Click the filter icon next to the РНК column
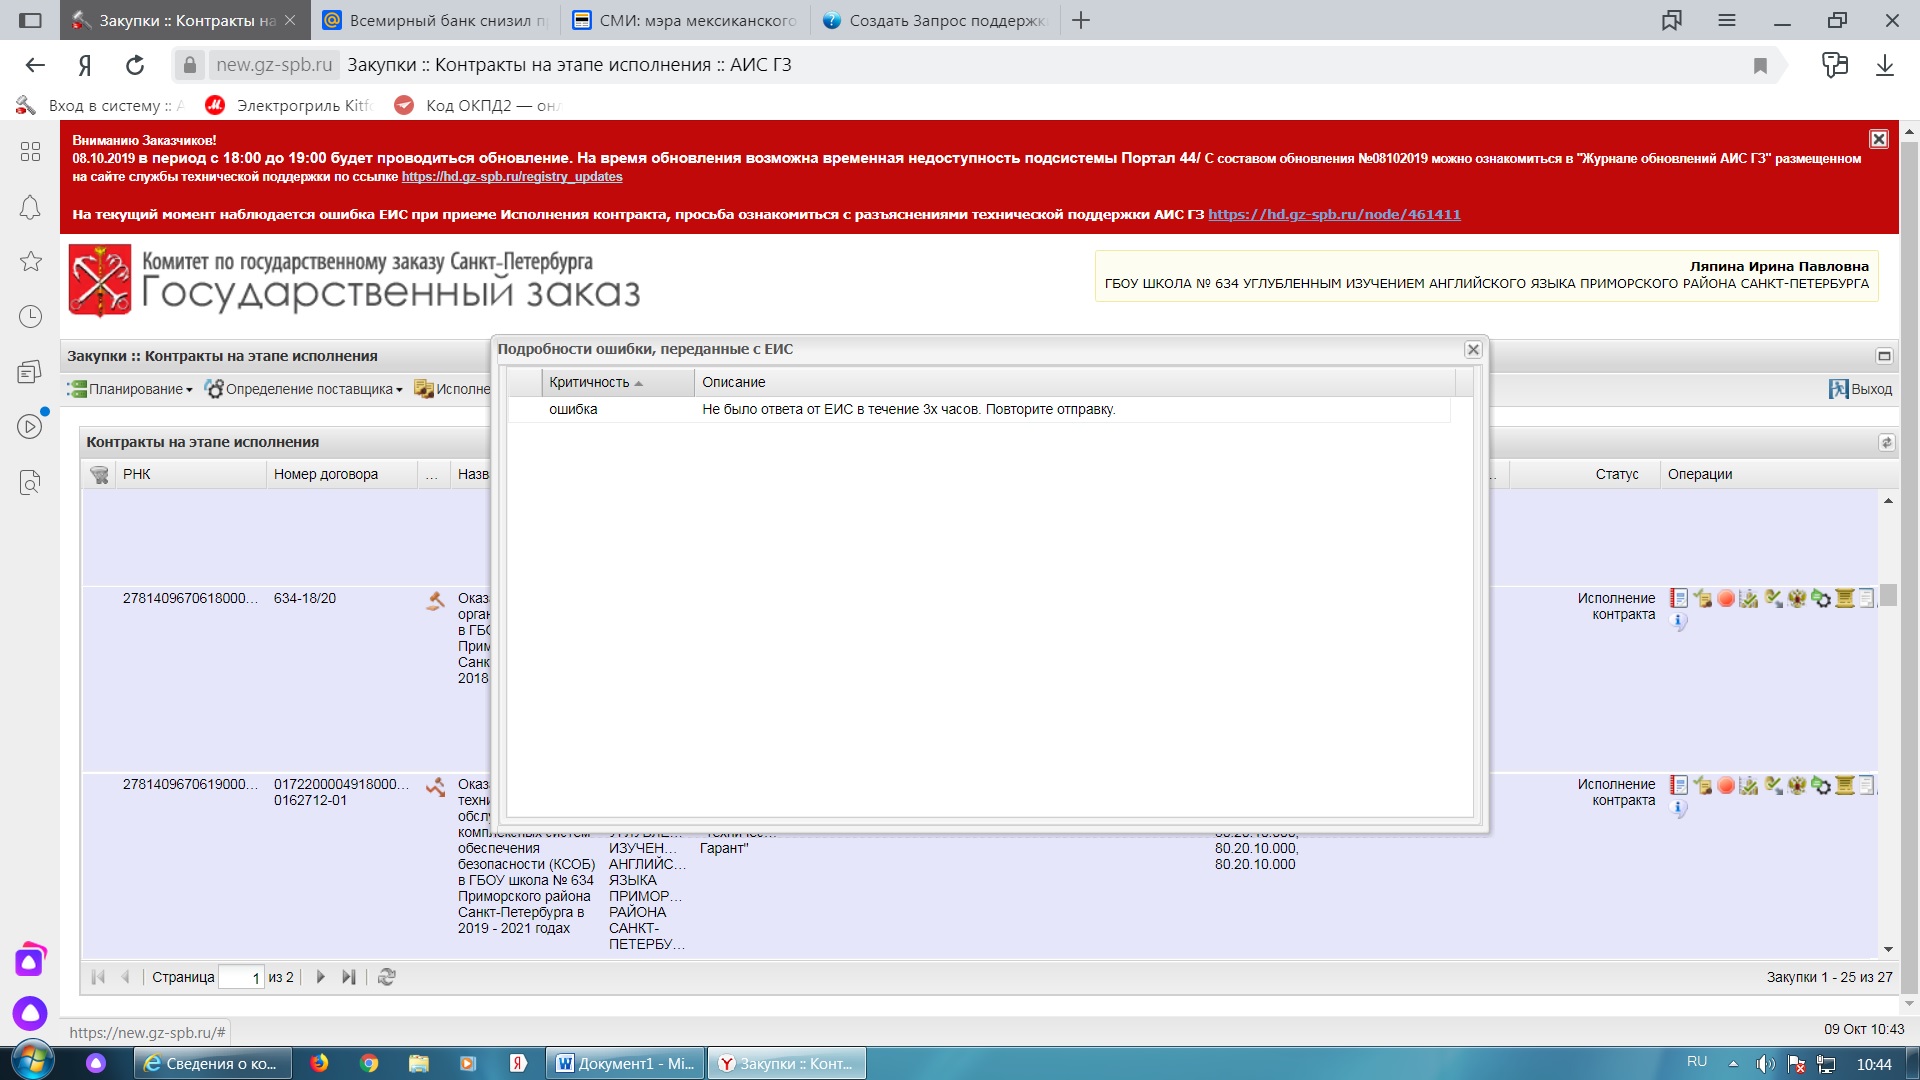This screenshot has height=1080, width=1920. pos(99,474)
